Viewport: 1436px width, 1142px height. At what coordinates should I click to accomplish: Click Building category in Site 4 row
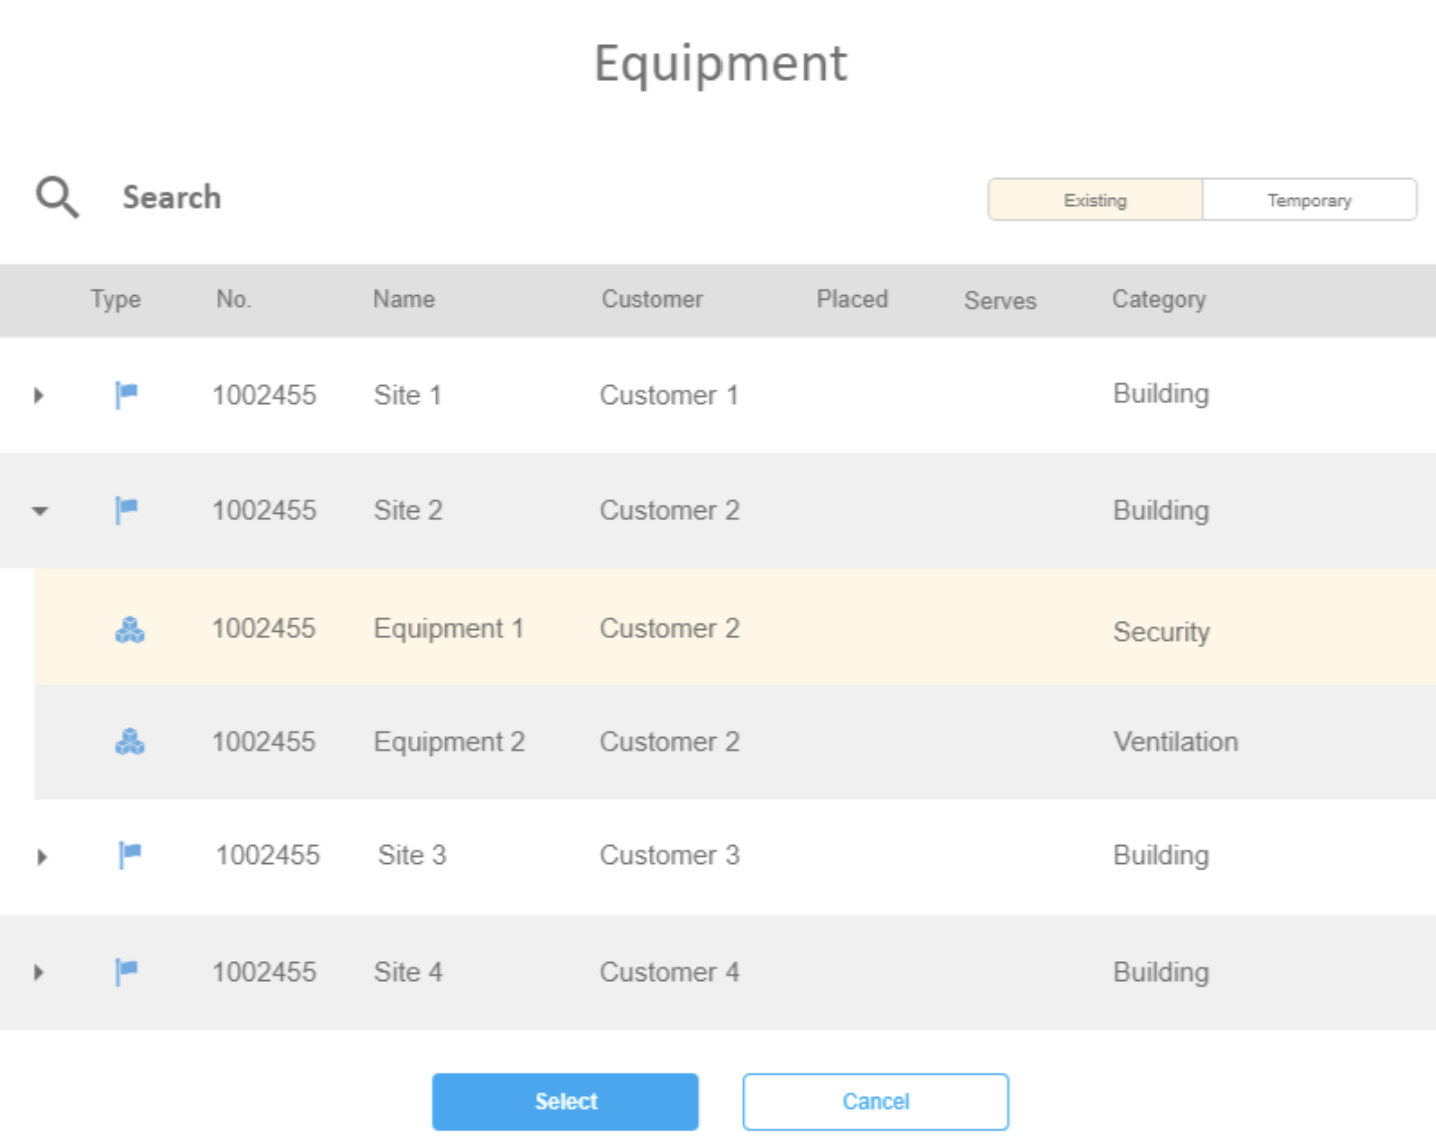point(1161,973)
